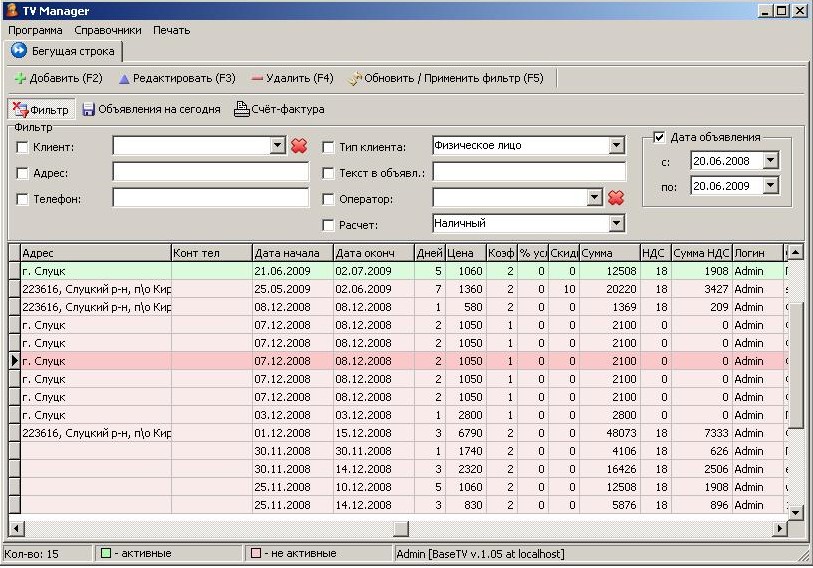Image resolution: width=813 pixels, height=568 pixels.
Task: Click the Адрес column header
Action: tap(95, 253)
